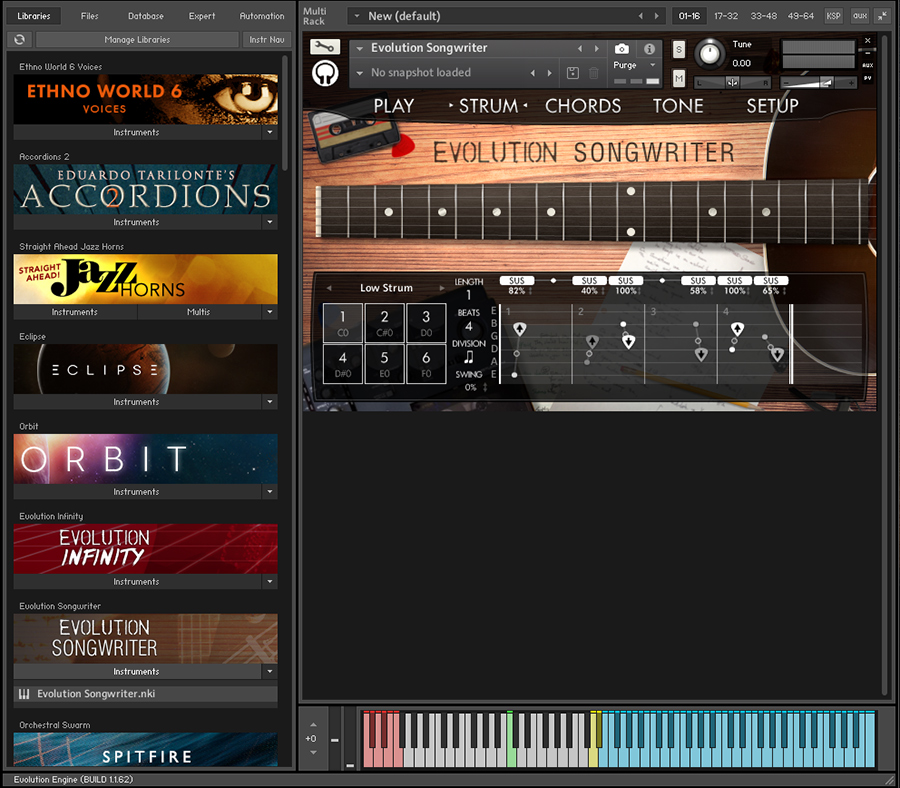Switch to the Database tab
The width and height of the screenshot is (900, 788).
(146, 16)
